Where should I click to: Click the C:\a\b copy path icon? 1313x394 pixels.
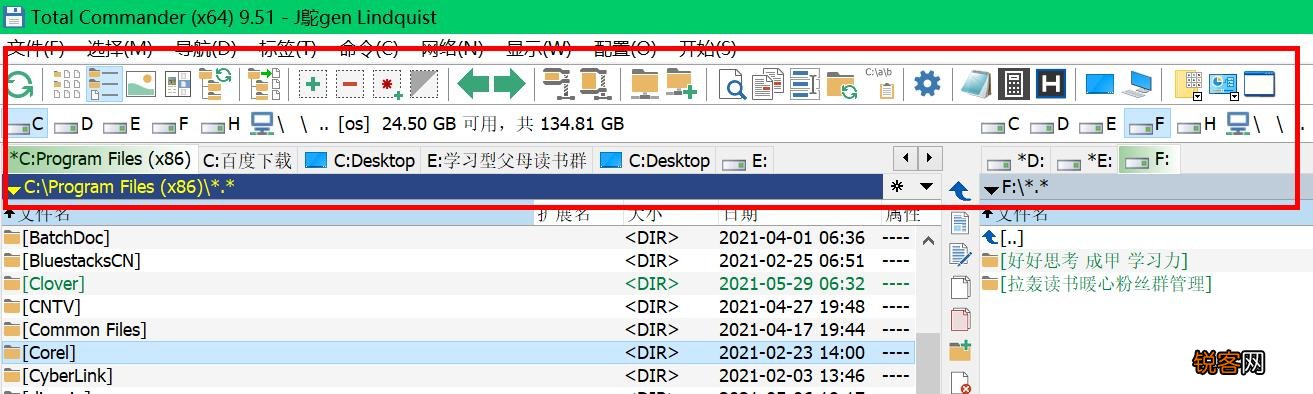click(x=880, y=84)
